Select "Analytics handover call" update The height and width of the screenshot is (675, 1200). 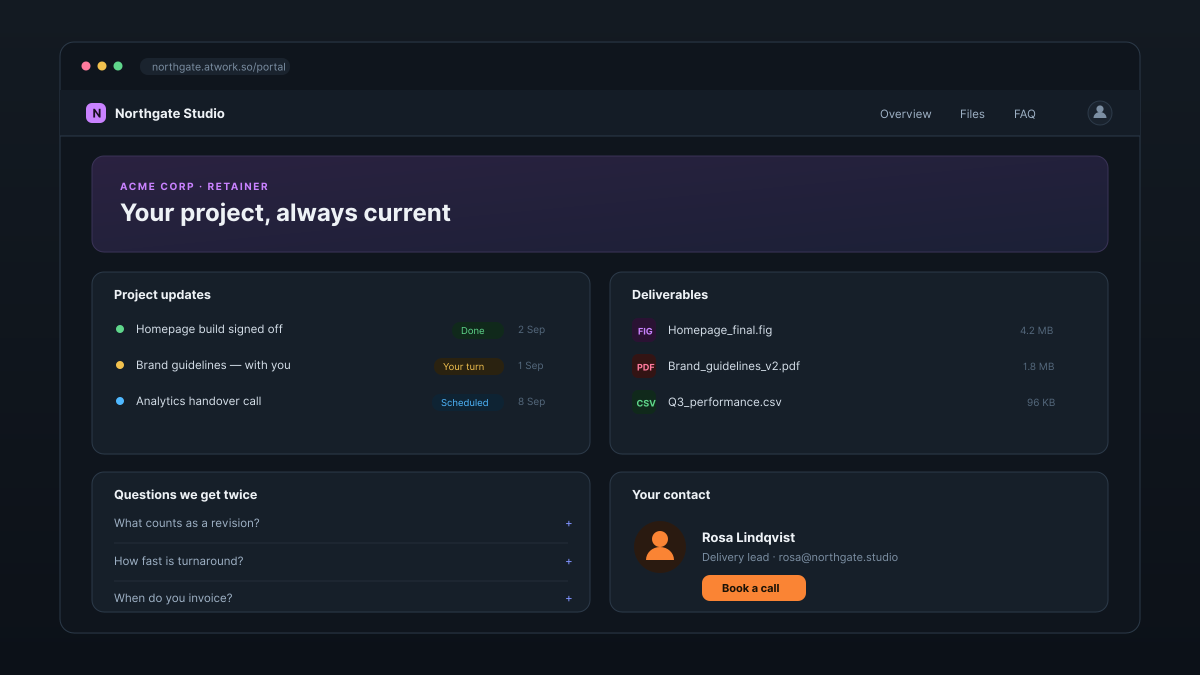[x=198, y=401]
